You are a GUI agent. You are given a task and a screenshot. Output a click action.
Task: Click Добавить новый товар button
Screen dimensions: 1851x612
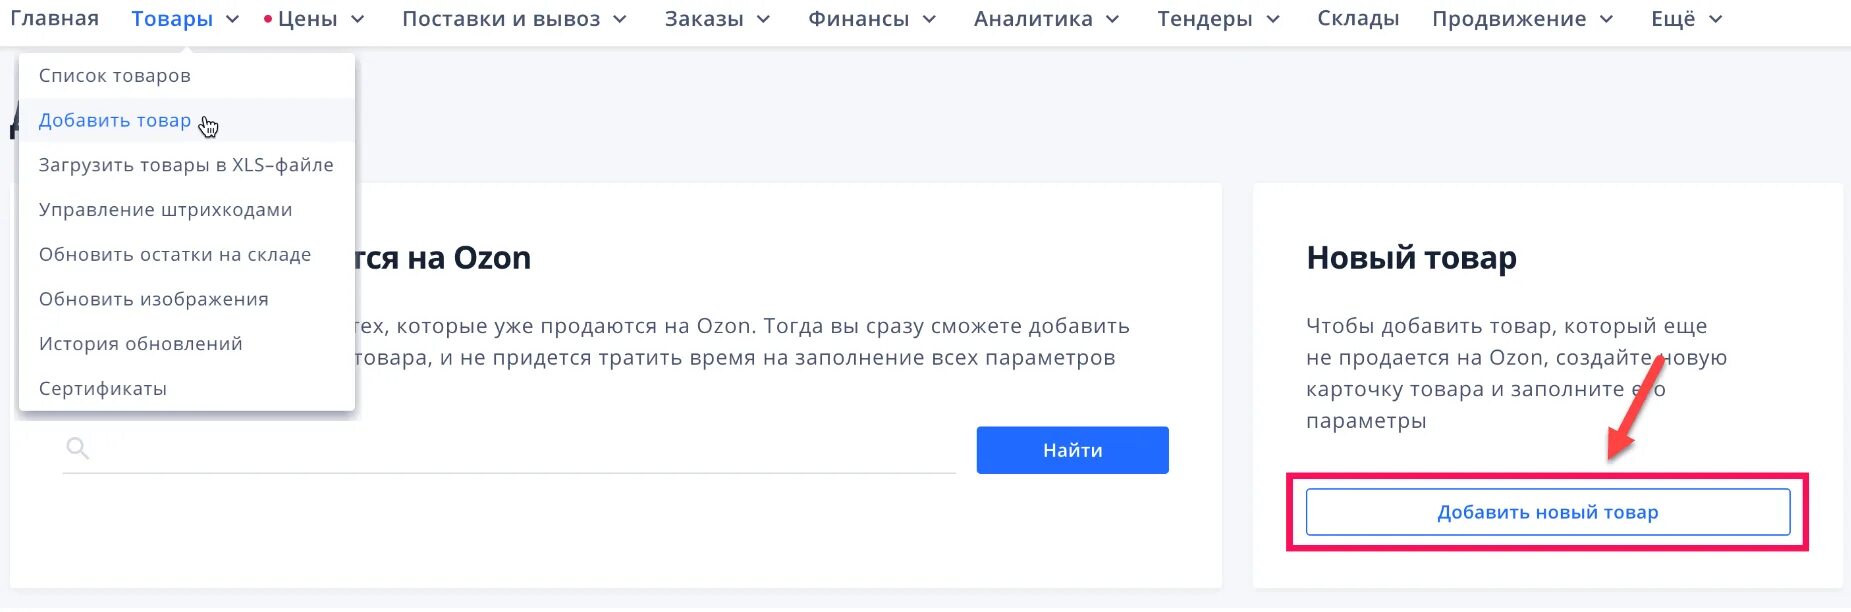(1547, 512)
